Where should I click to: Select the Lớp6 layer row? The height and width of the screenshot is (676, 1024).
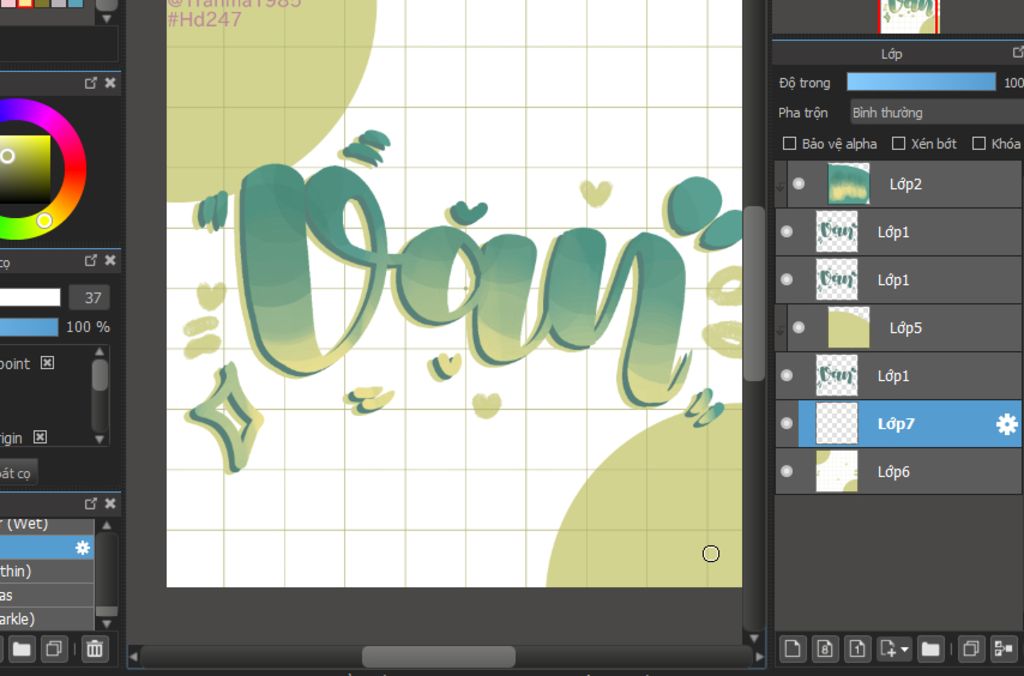[898, 472]
